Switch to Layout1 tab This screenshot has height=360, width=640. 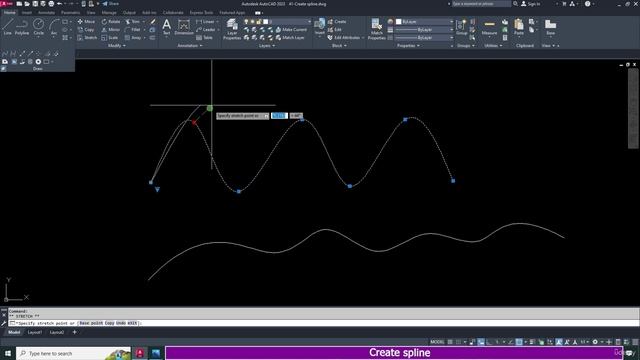(35, 332)
